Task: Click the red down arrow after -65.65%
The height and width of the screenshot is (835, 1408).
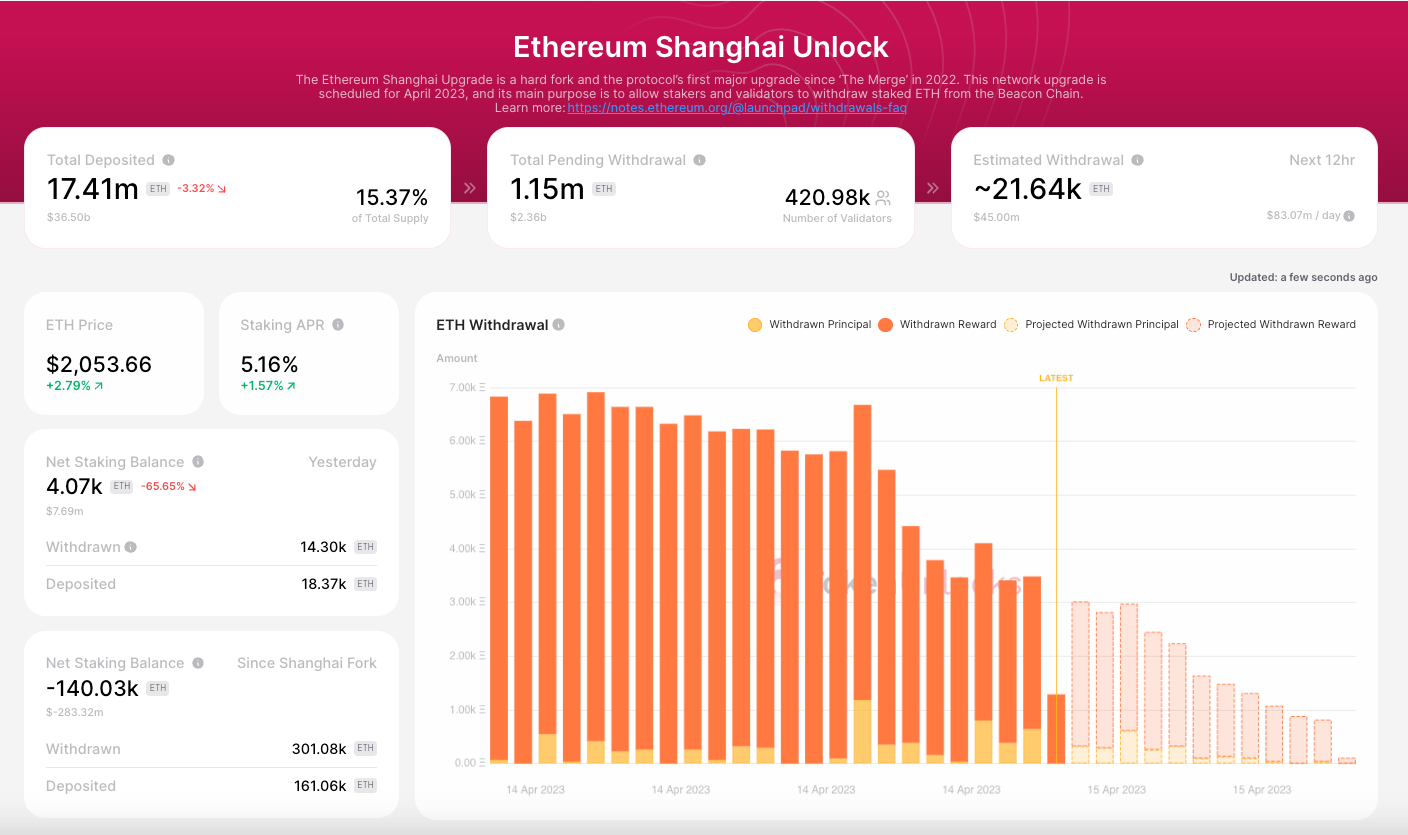Action: point(192,486)
